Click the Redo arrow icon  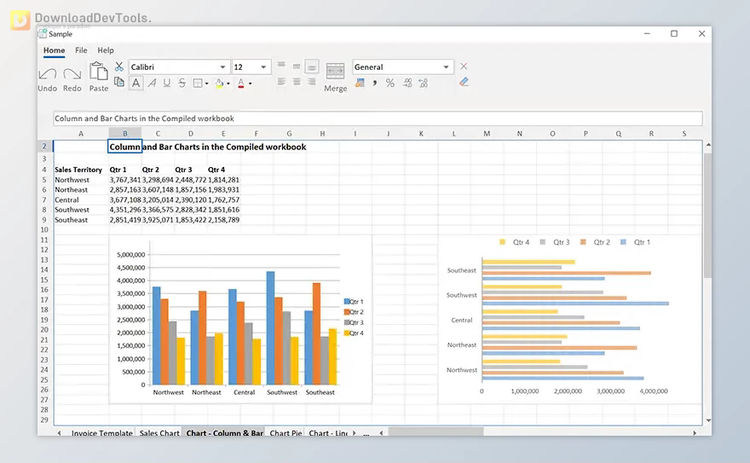pyautogui.click(x=73, y=75)
